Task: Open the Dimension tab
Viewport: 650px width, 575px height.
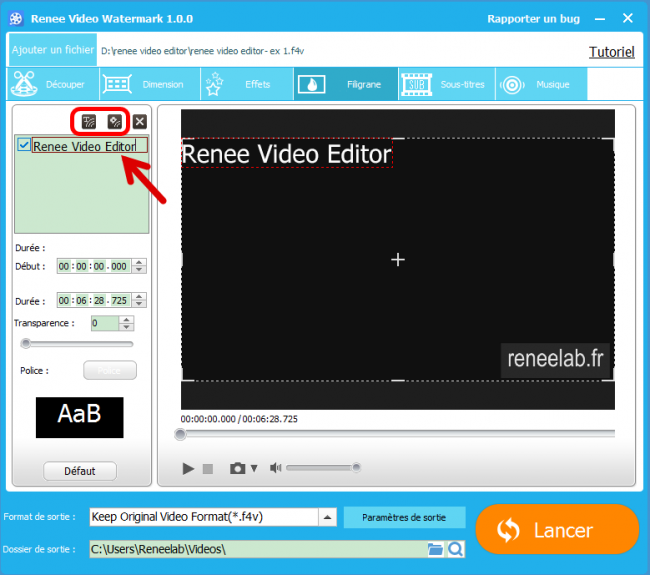Action: tap(150, 84)
